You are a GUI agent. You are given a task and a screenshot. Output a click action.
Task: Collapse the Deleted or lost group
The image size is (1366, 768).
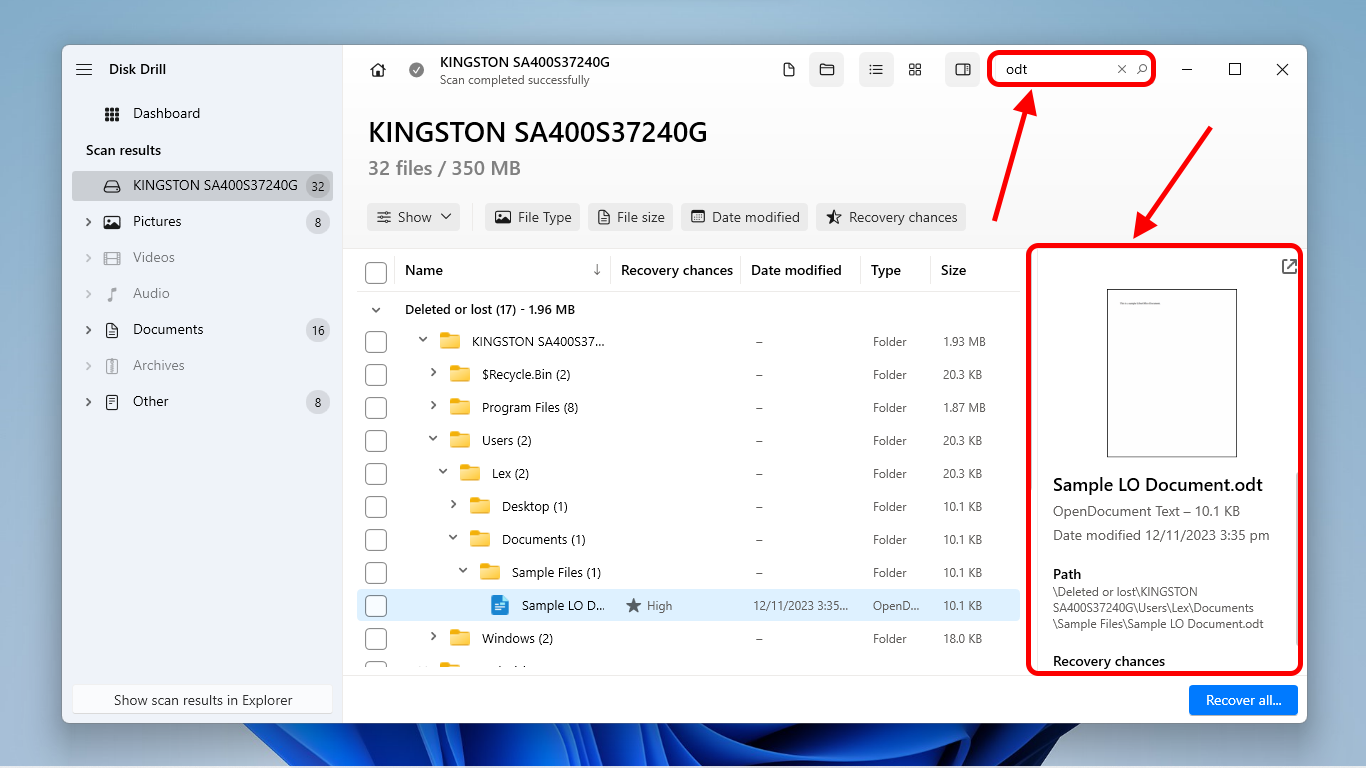pyautogui.click(x=376, y=310)
